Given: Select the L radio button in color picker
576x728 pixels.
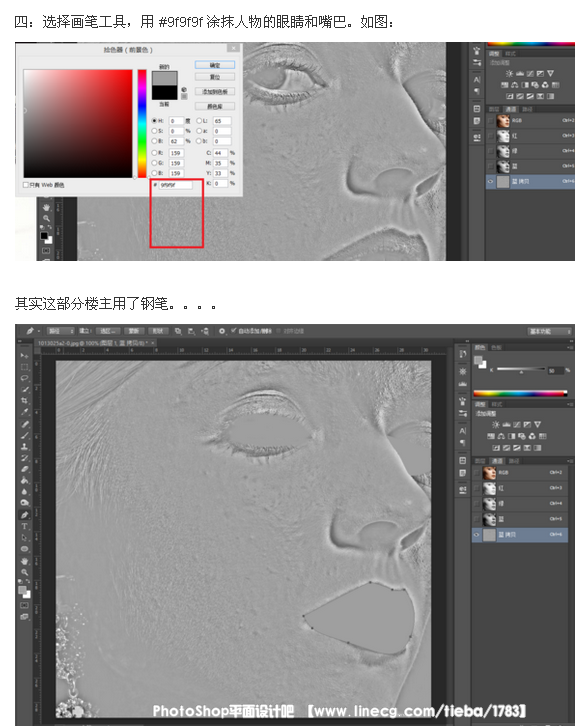Looking at the screenshot, I should (199, 121).
